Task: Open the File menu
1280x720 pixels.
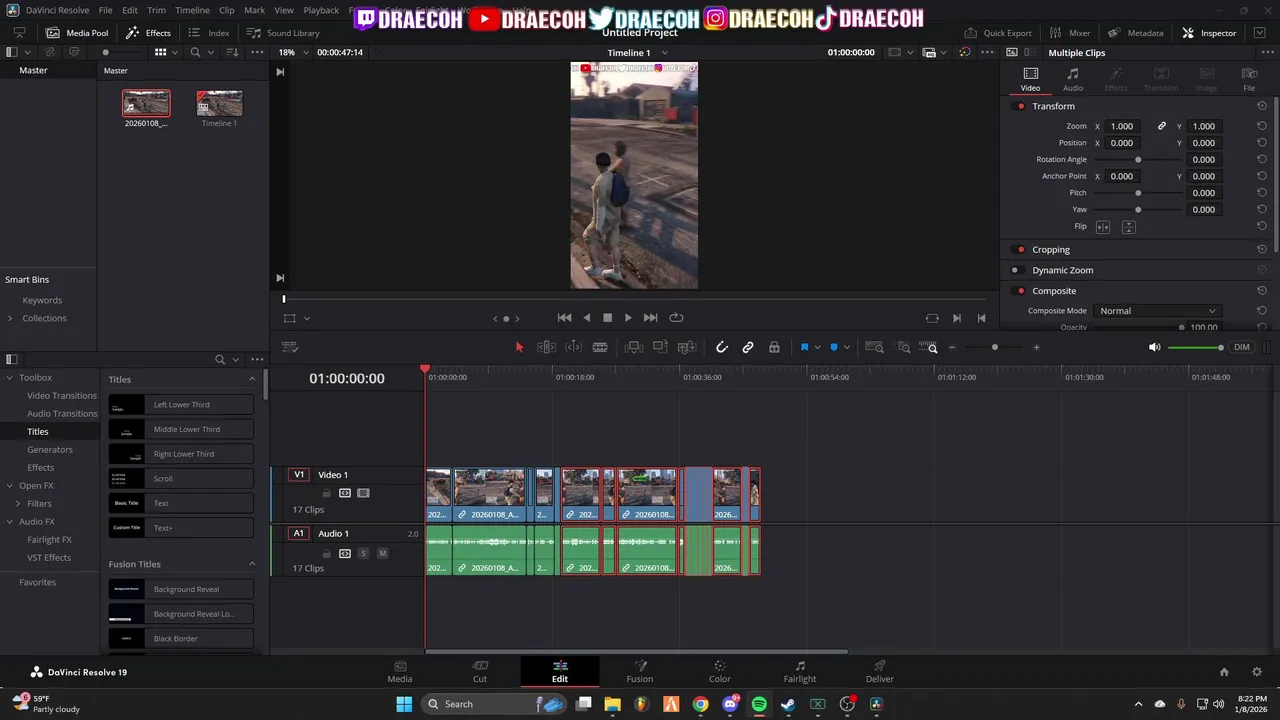Action: [105, 10]
